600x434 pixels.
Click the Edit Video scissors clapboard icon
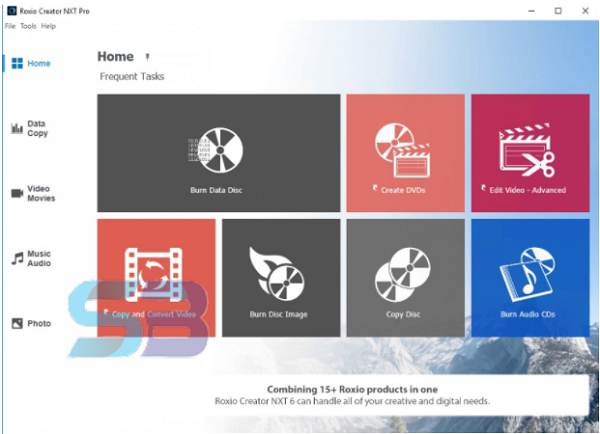(x=527, y=150)
